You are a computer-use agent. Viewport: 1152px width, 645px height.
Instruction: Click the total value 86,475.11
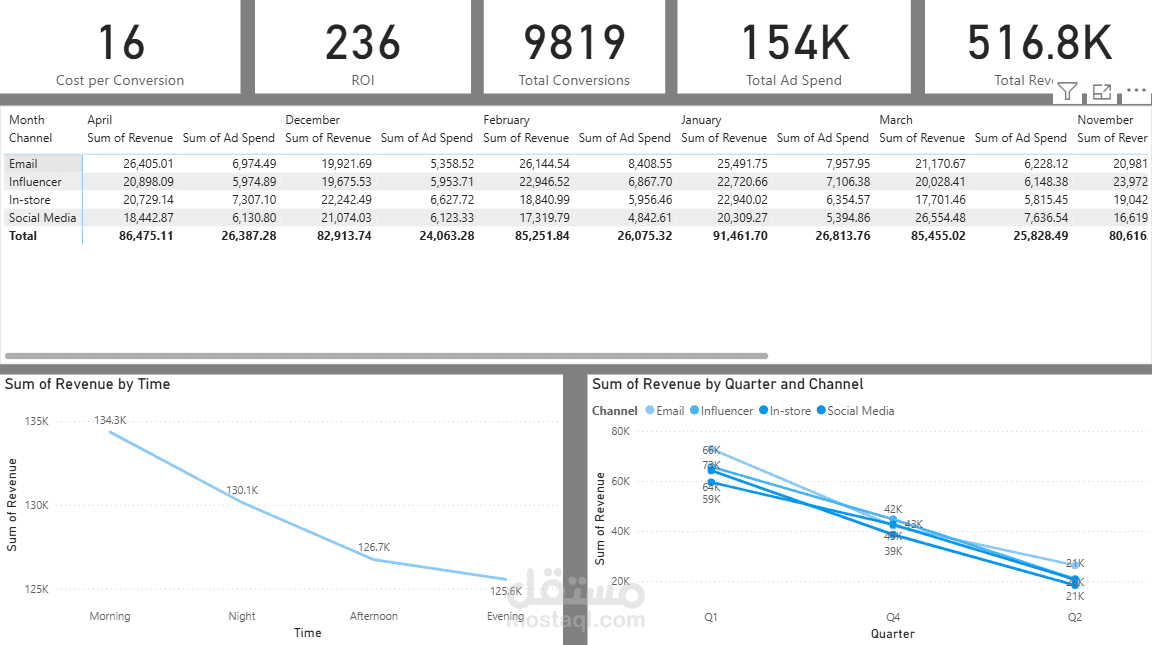[146, 236]
